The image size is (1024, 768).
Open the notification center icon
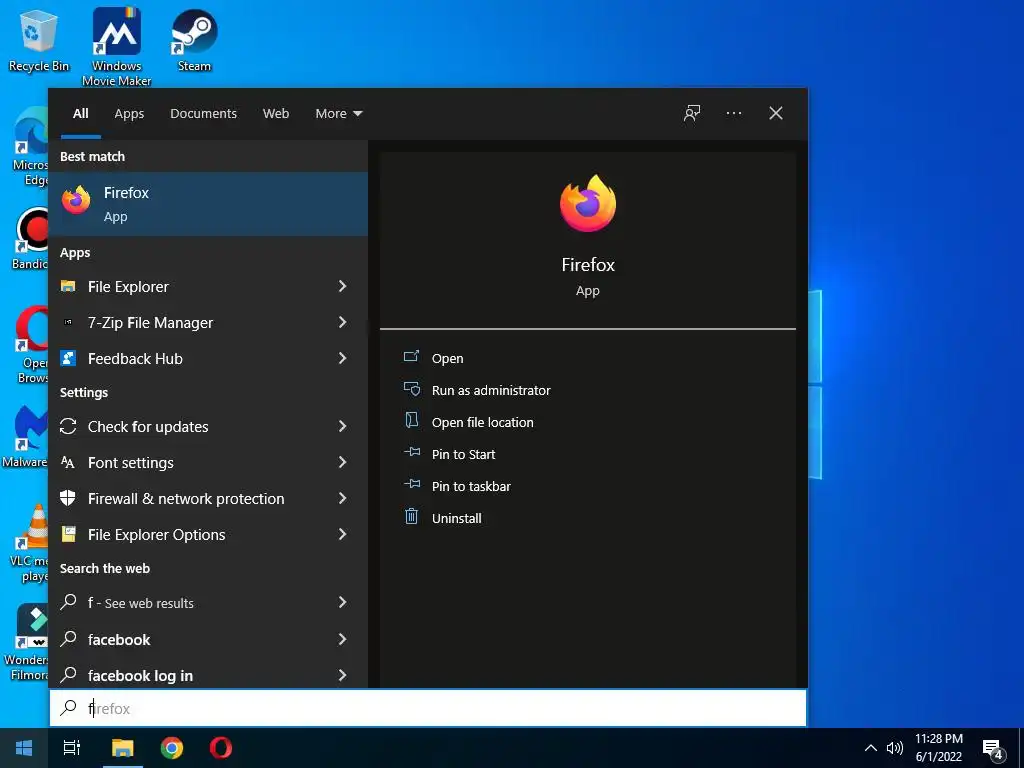[993, 748]
